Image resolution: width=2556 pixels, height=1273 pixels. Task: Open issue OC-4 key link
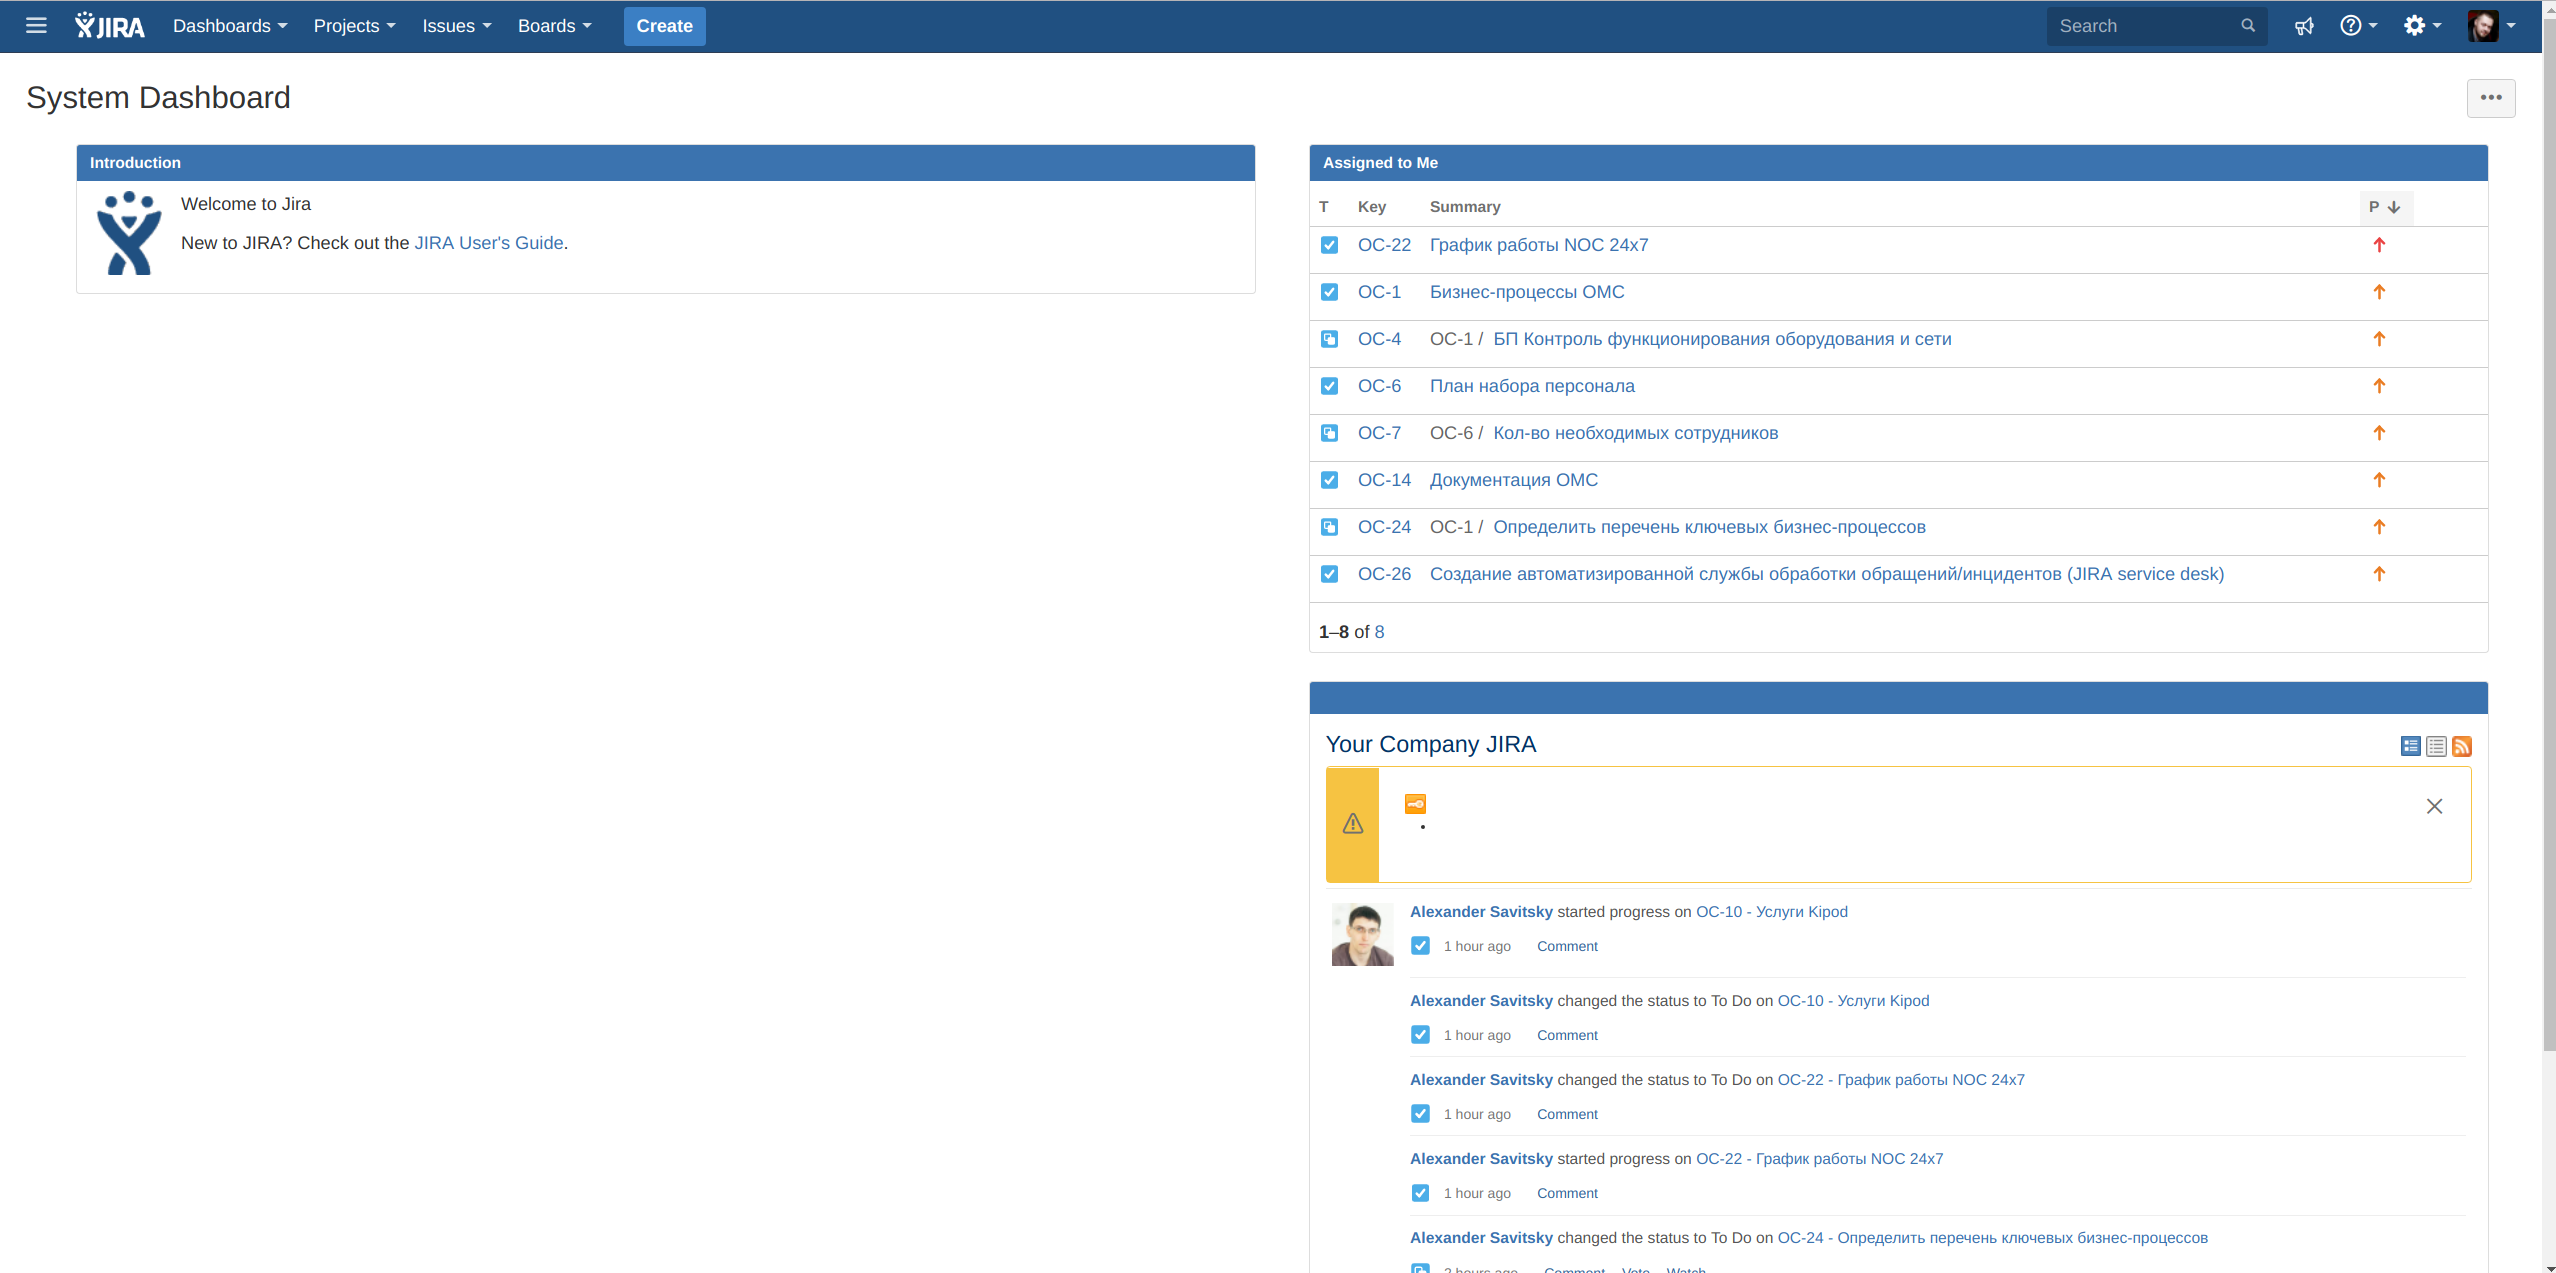pos(1379,339)
